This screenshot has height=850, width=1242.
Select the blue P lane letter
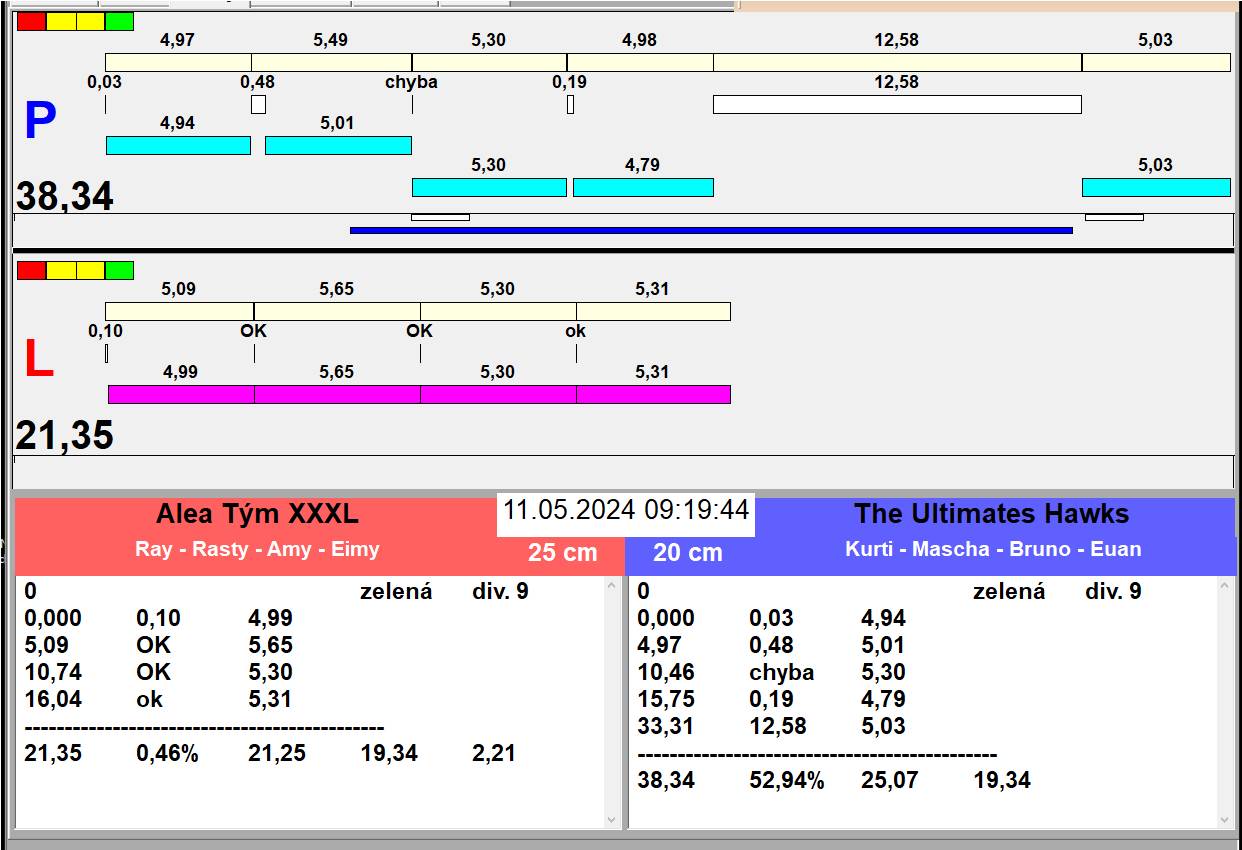point(39,122)
